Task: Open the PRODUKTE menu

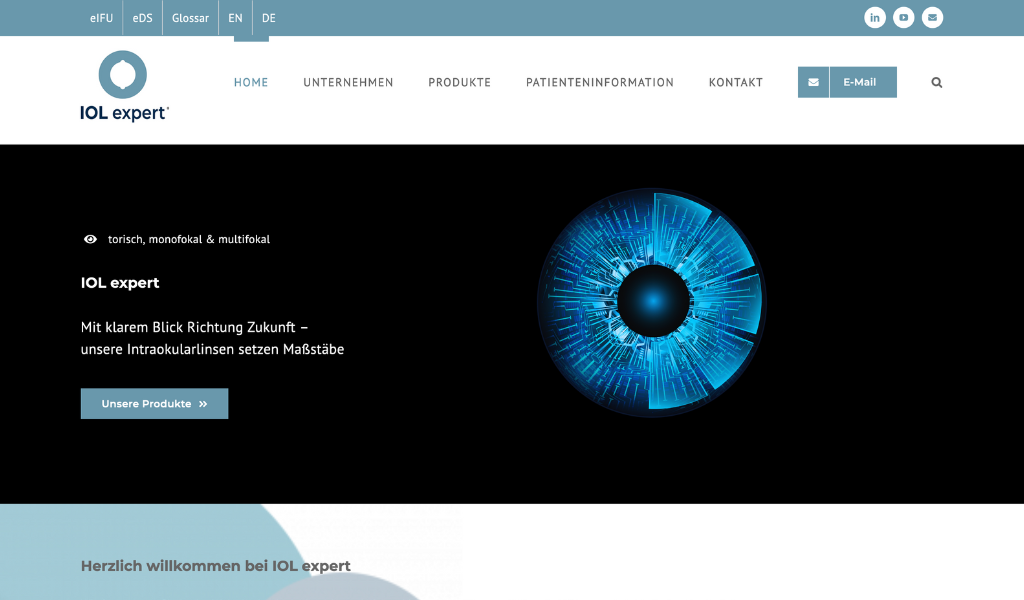Action: tap(459, 82)
